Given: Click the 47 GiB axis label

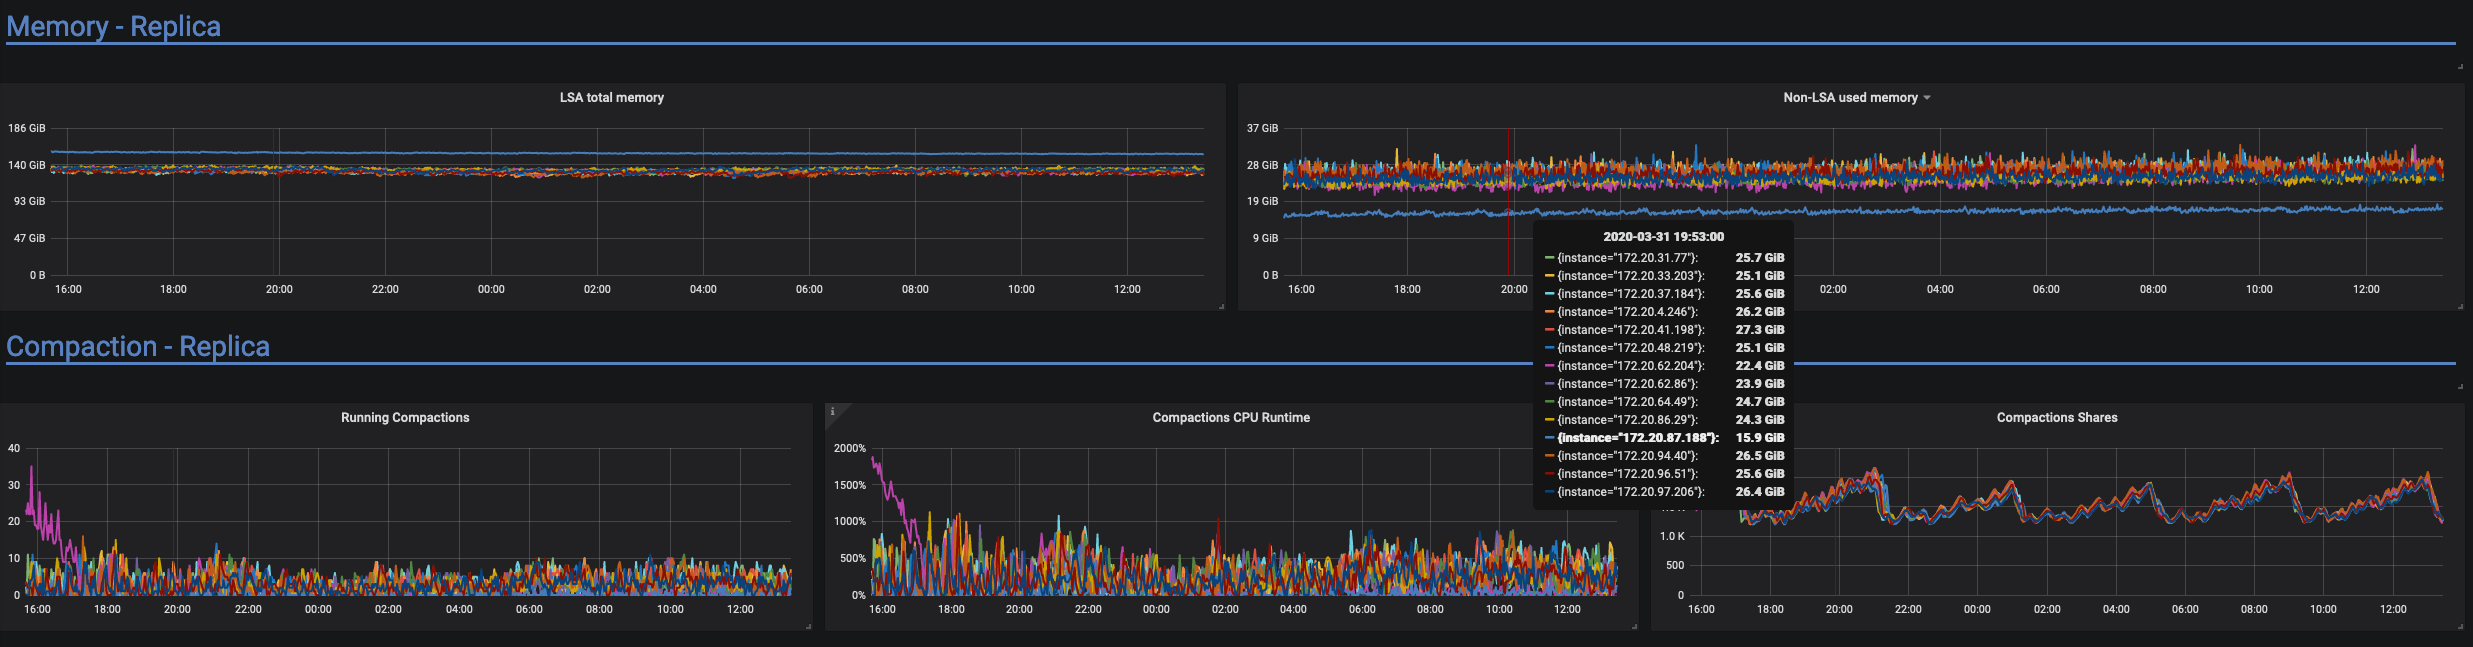Looking at the screenshot, I should [30, 238].
